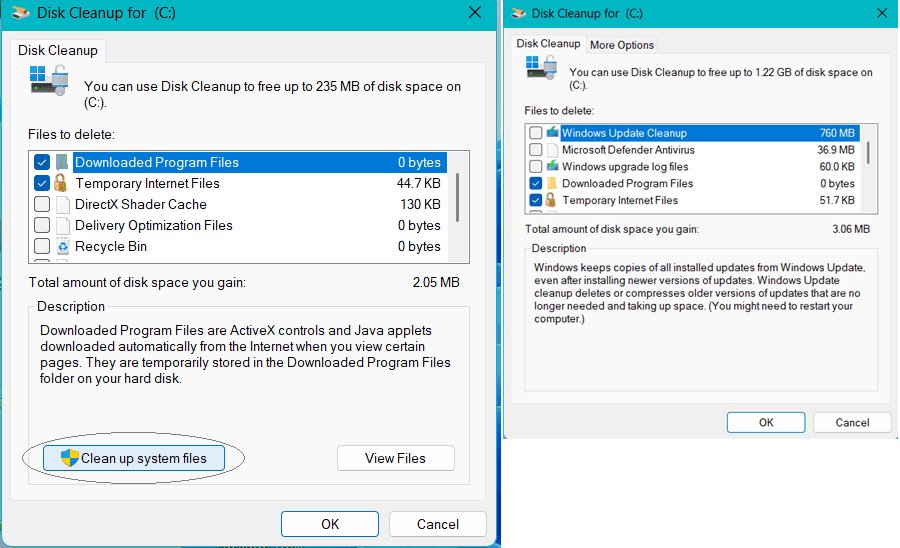Check the Delivery Optimization Files box
This screenshot has width=900, height=548.
click(x=41, y=225)
